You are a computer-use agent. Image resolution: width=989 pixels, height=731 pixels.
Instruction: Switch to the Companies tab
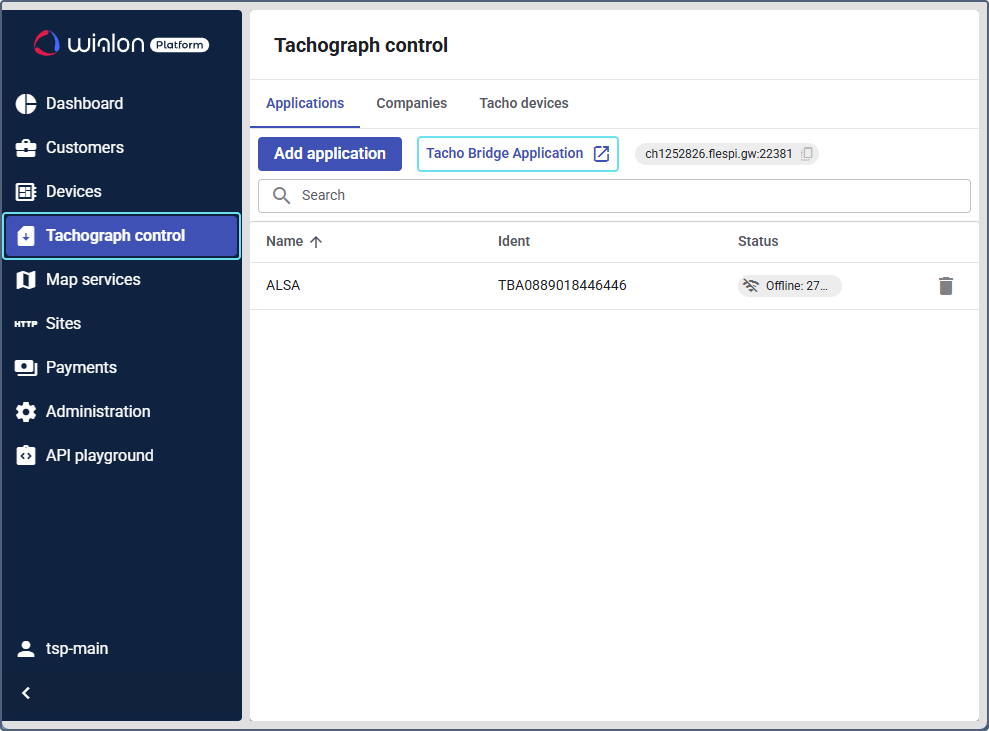tap(411, 104)
